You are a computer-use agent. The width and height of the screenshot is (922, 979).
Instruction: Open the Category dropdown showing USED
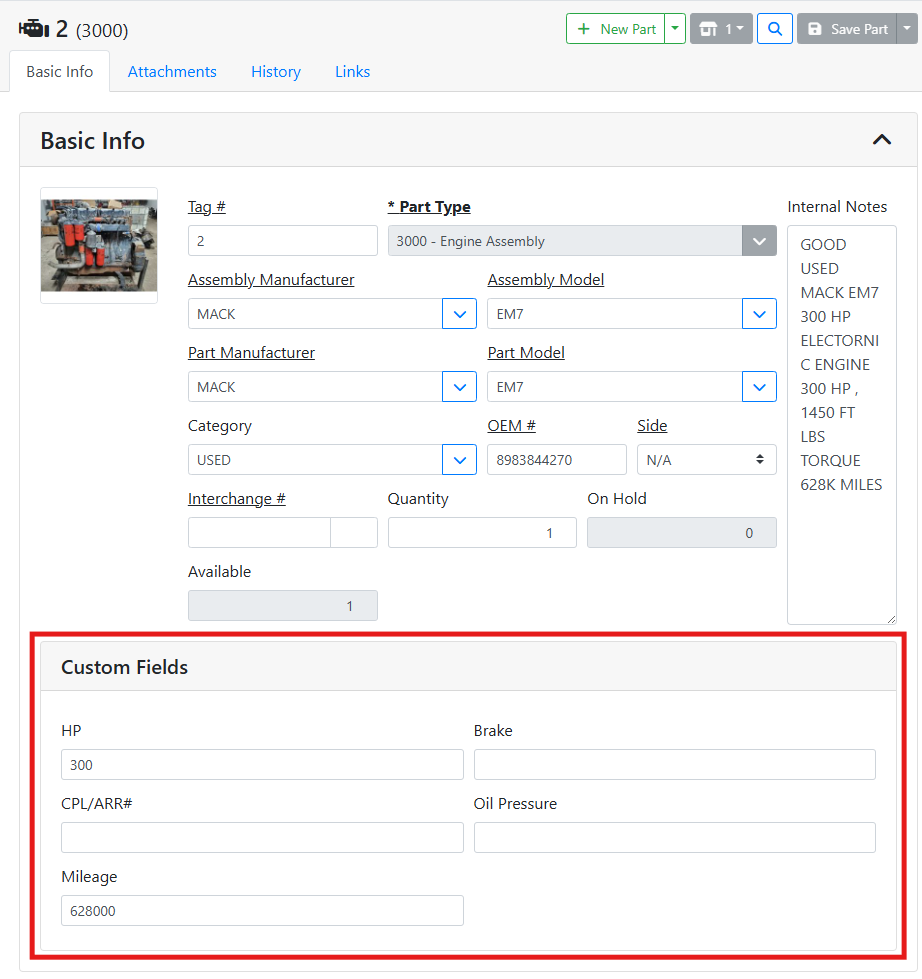459,460
